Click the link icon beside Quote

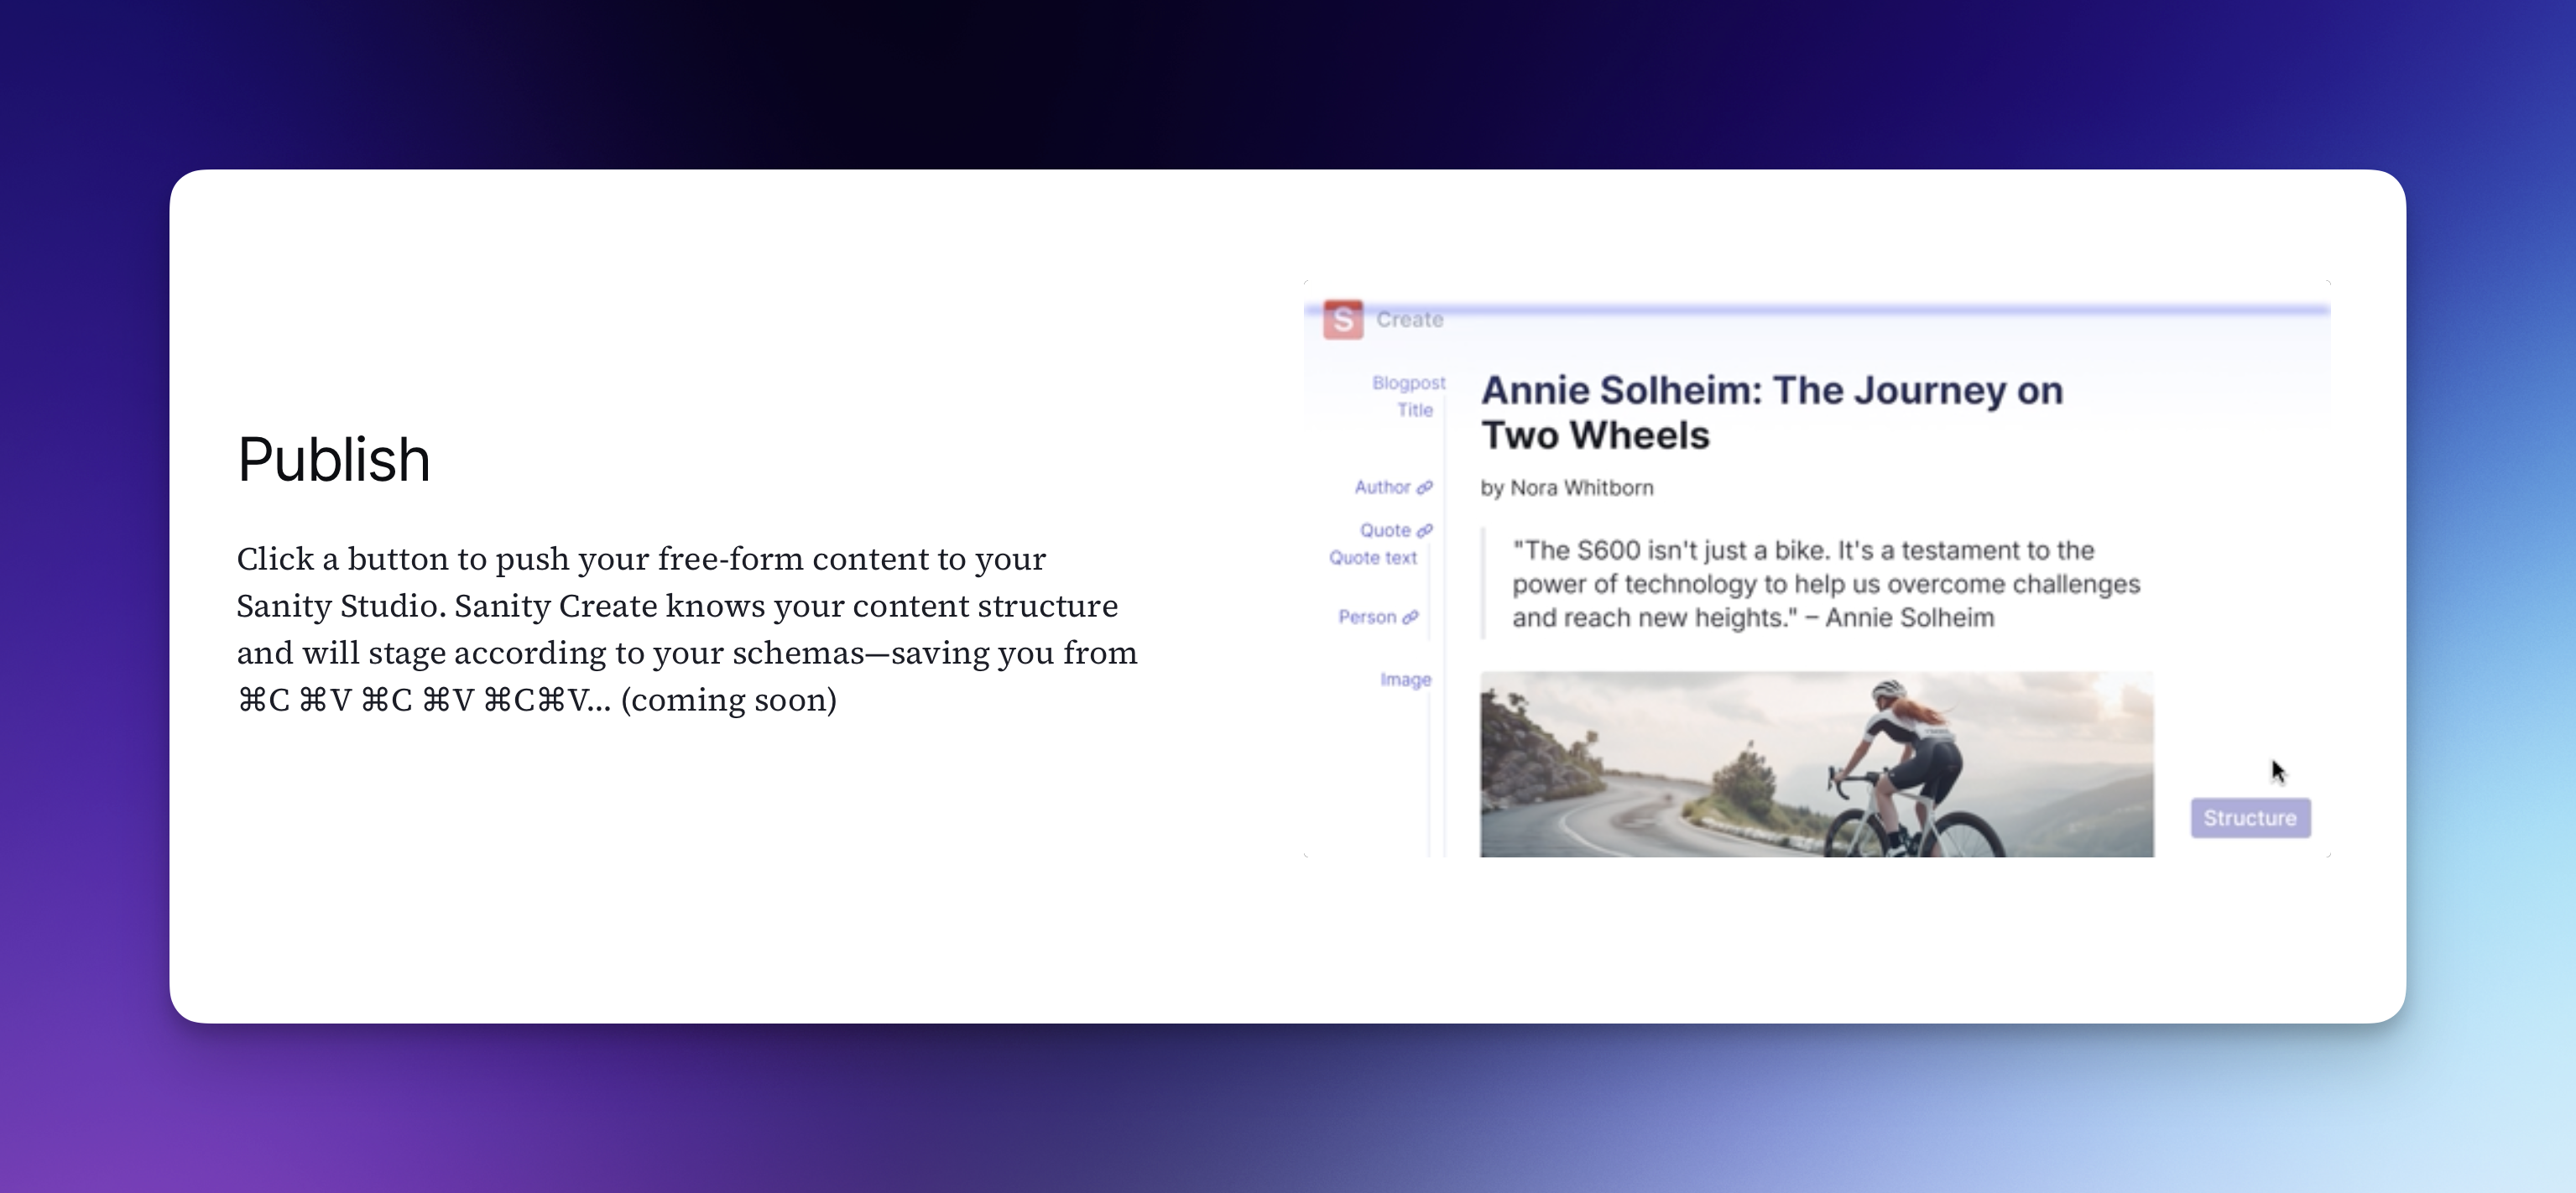pyautogui.click(x=1425, y=531)
